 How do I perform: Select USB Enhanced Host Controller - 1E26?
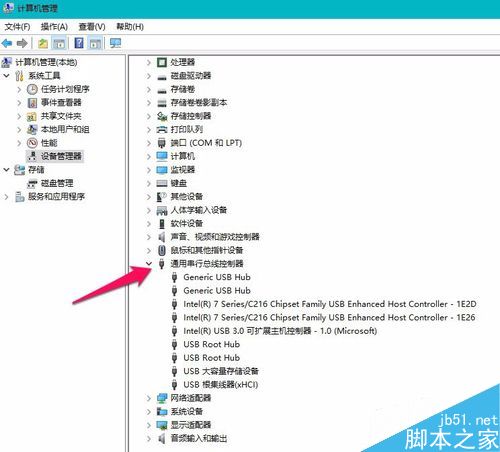point(329,317)
